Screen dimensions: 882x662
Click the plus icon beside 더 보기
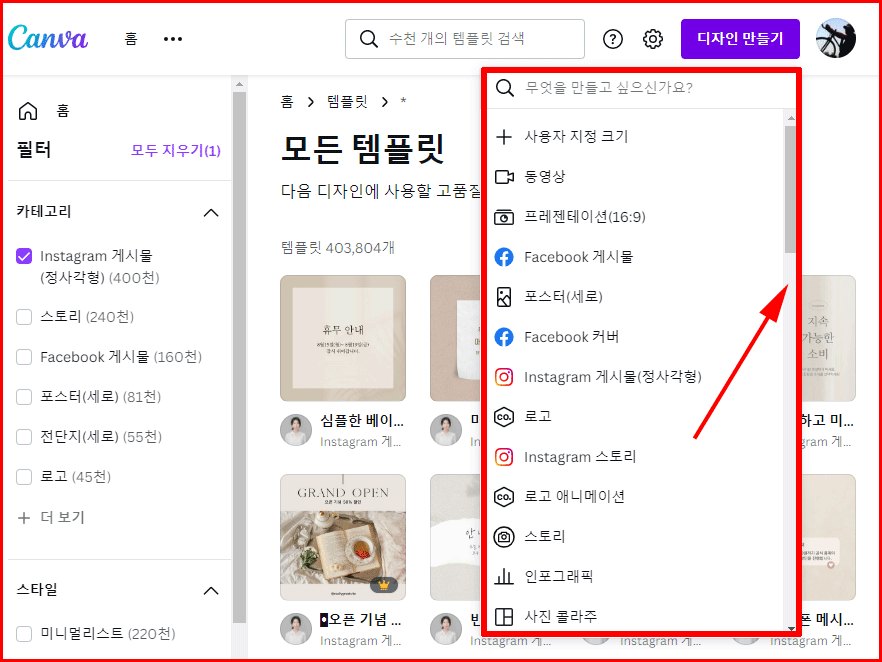coord(24,517)
